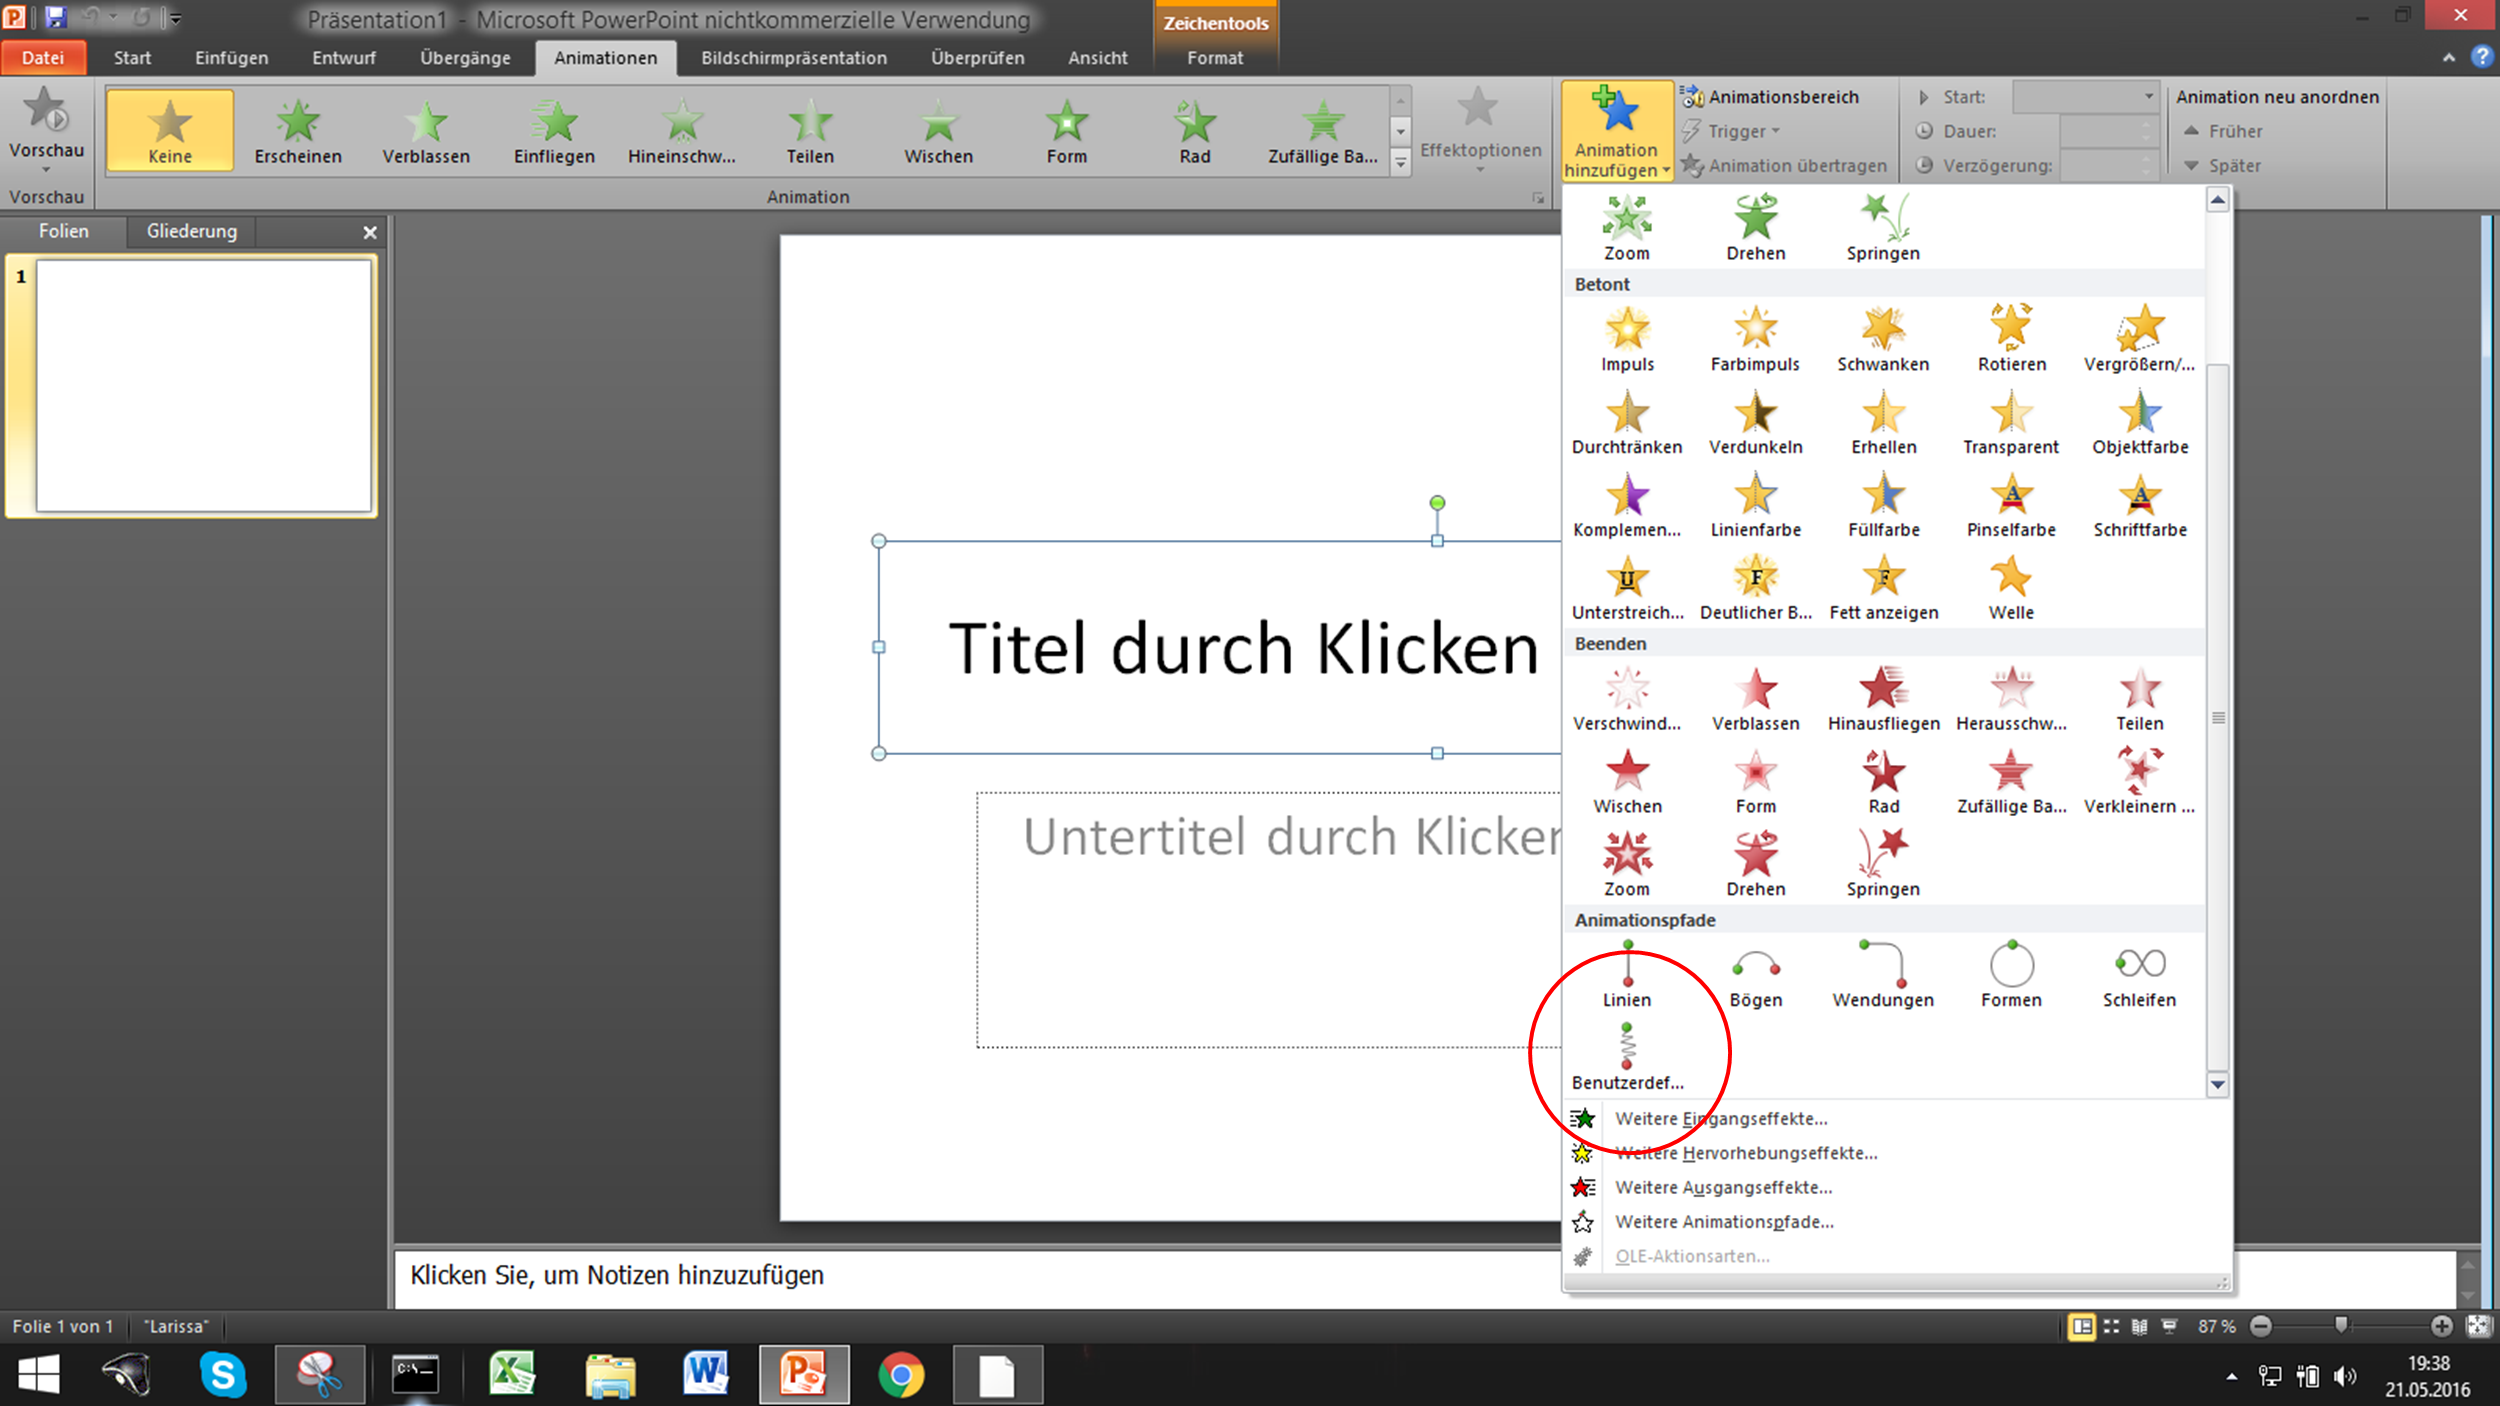Switch to Foliensortierung view in status bar

coord(2112,1325)
